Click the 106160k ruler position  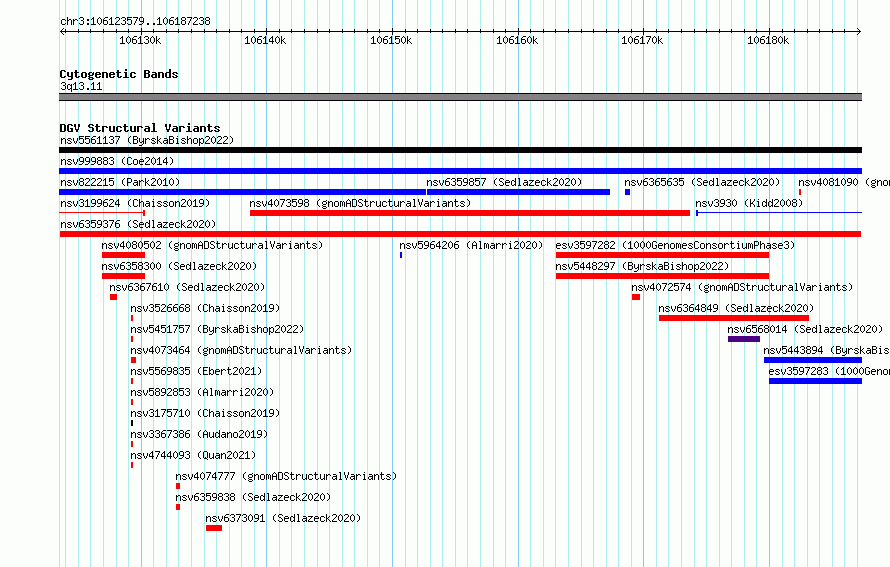(517, 40)
